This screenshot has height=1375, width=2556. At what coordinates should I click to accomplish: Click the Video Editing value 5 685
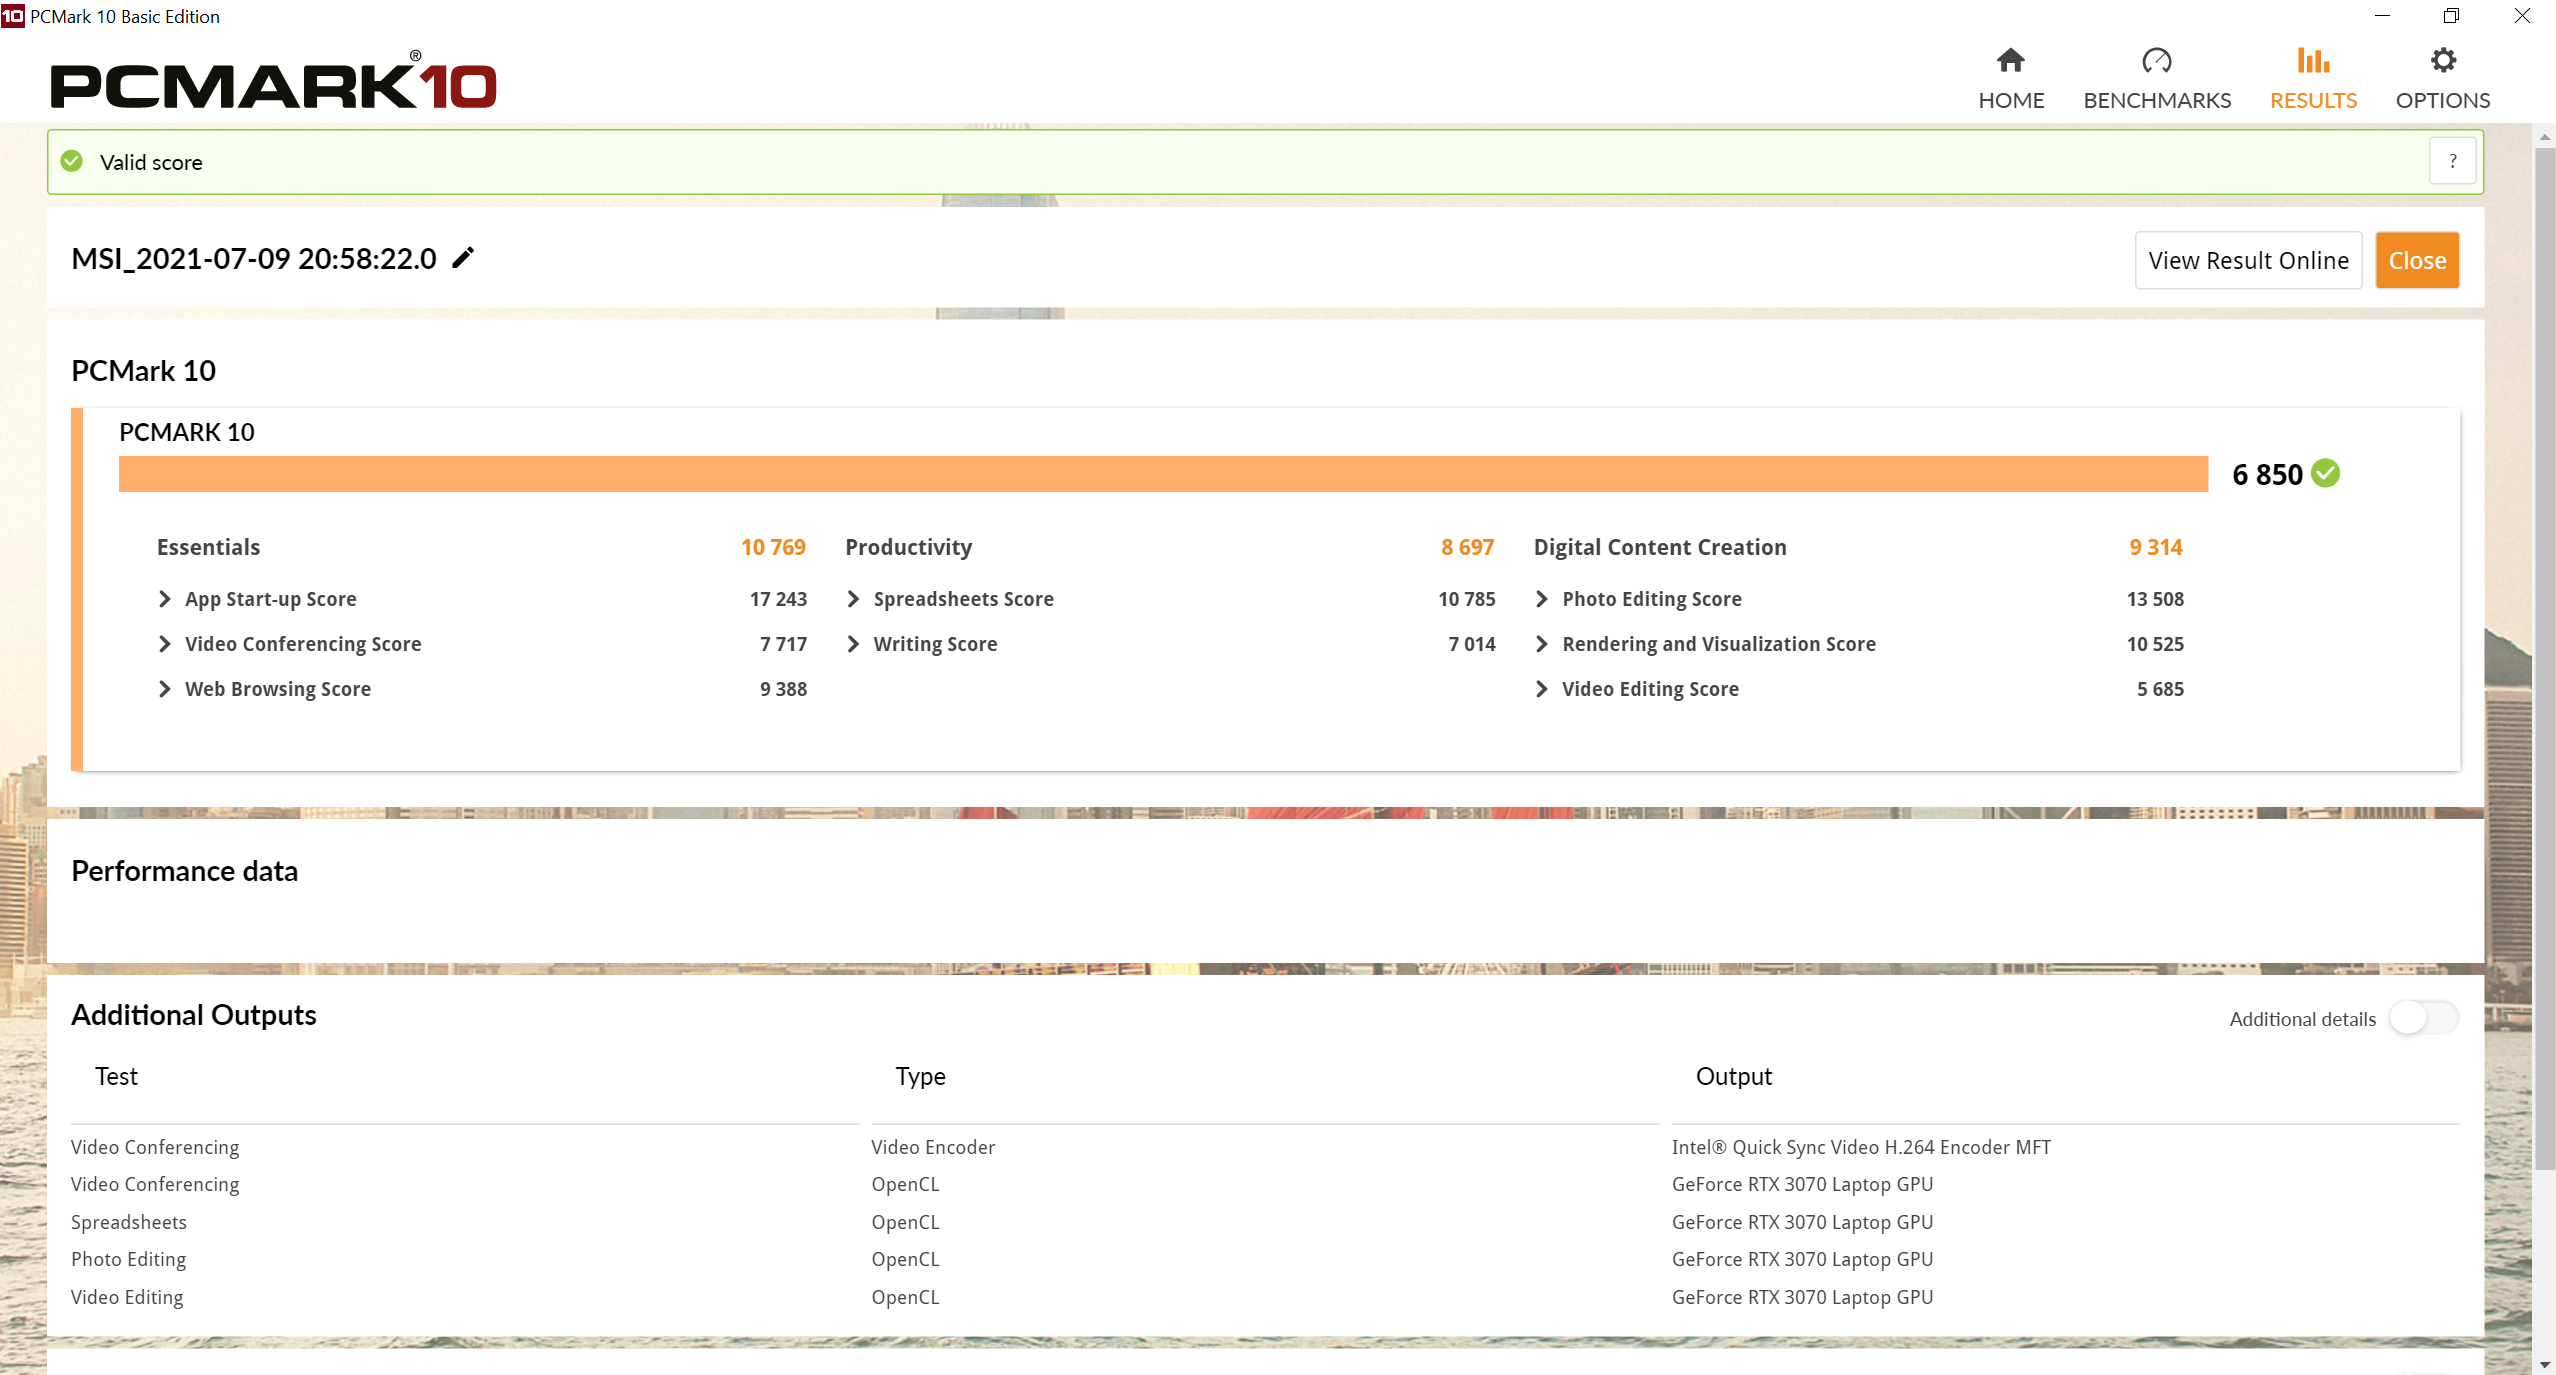point(2160,689)
